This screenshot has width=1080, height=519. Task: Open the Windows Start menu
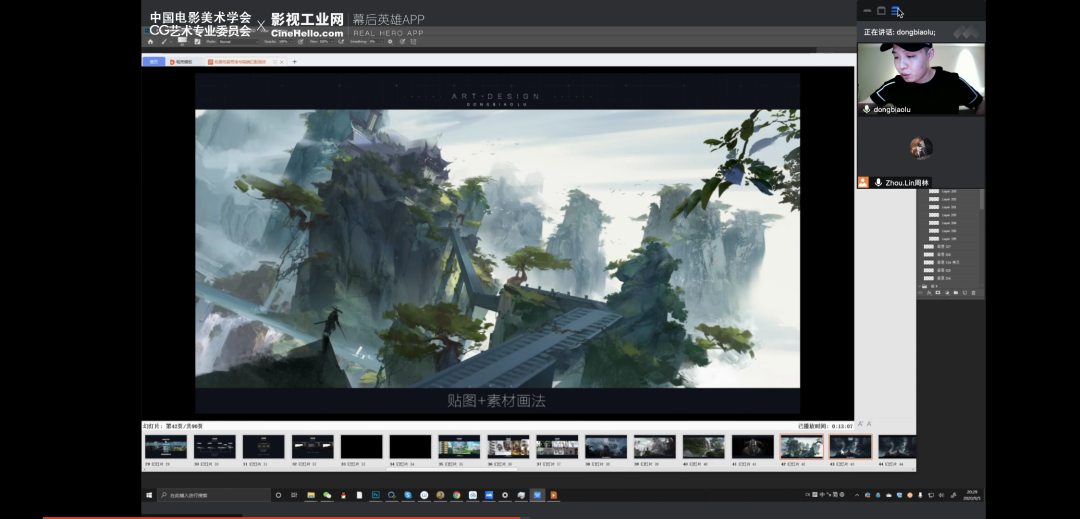(149, 495)
